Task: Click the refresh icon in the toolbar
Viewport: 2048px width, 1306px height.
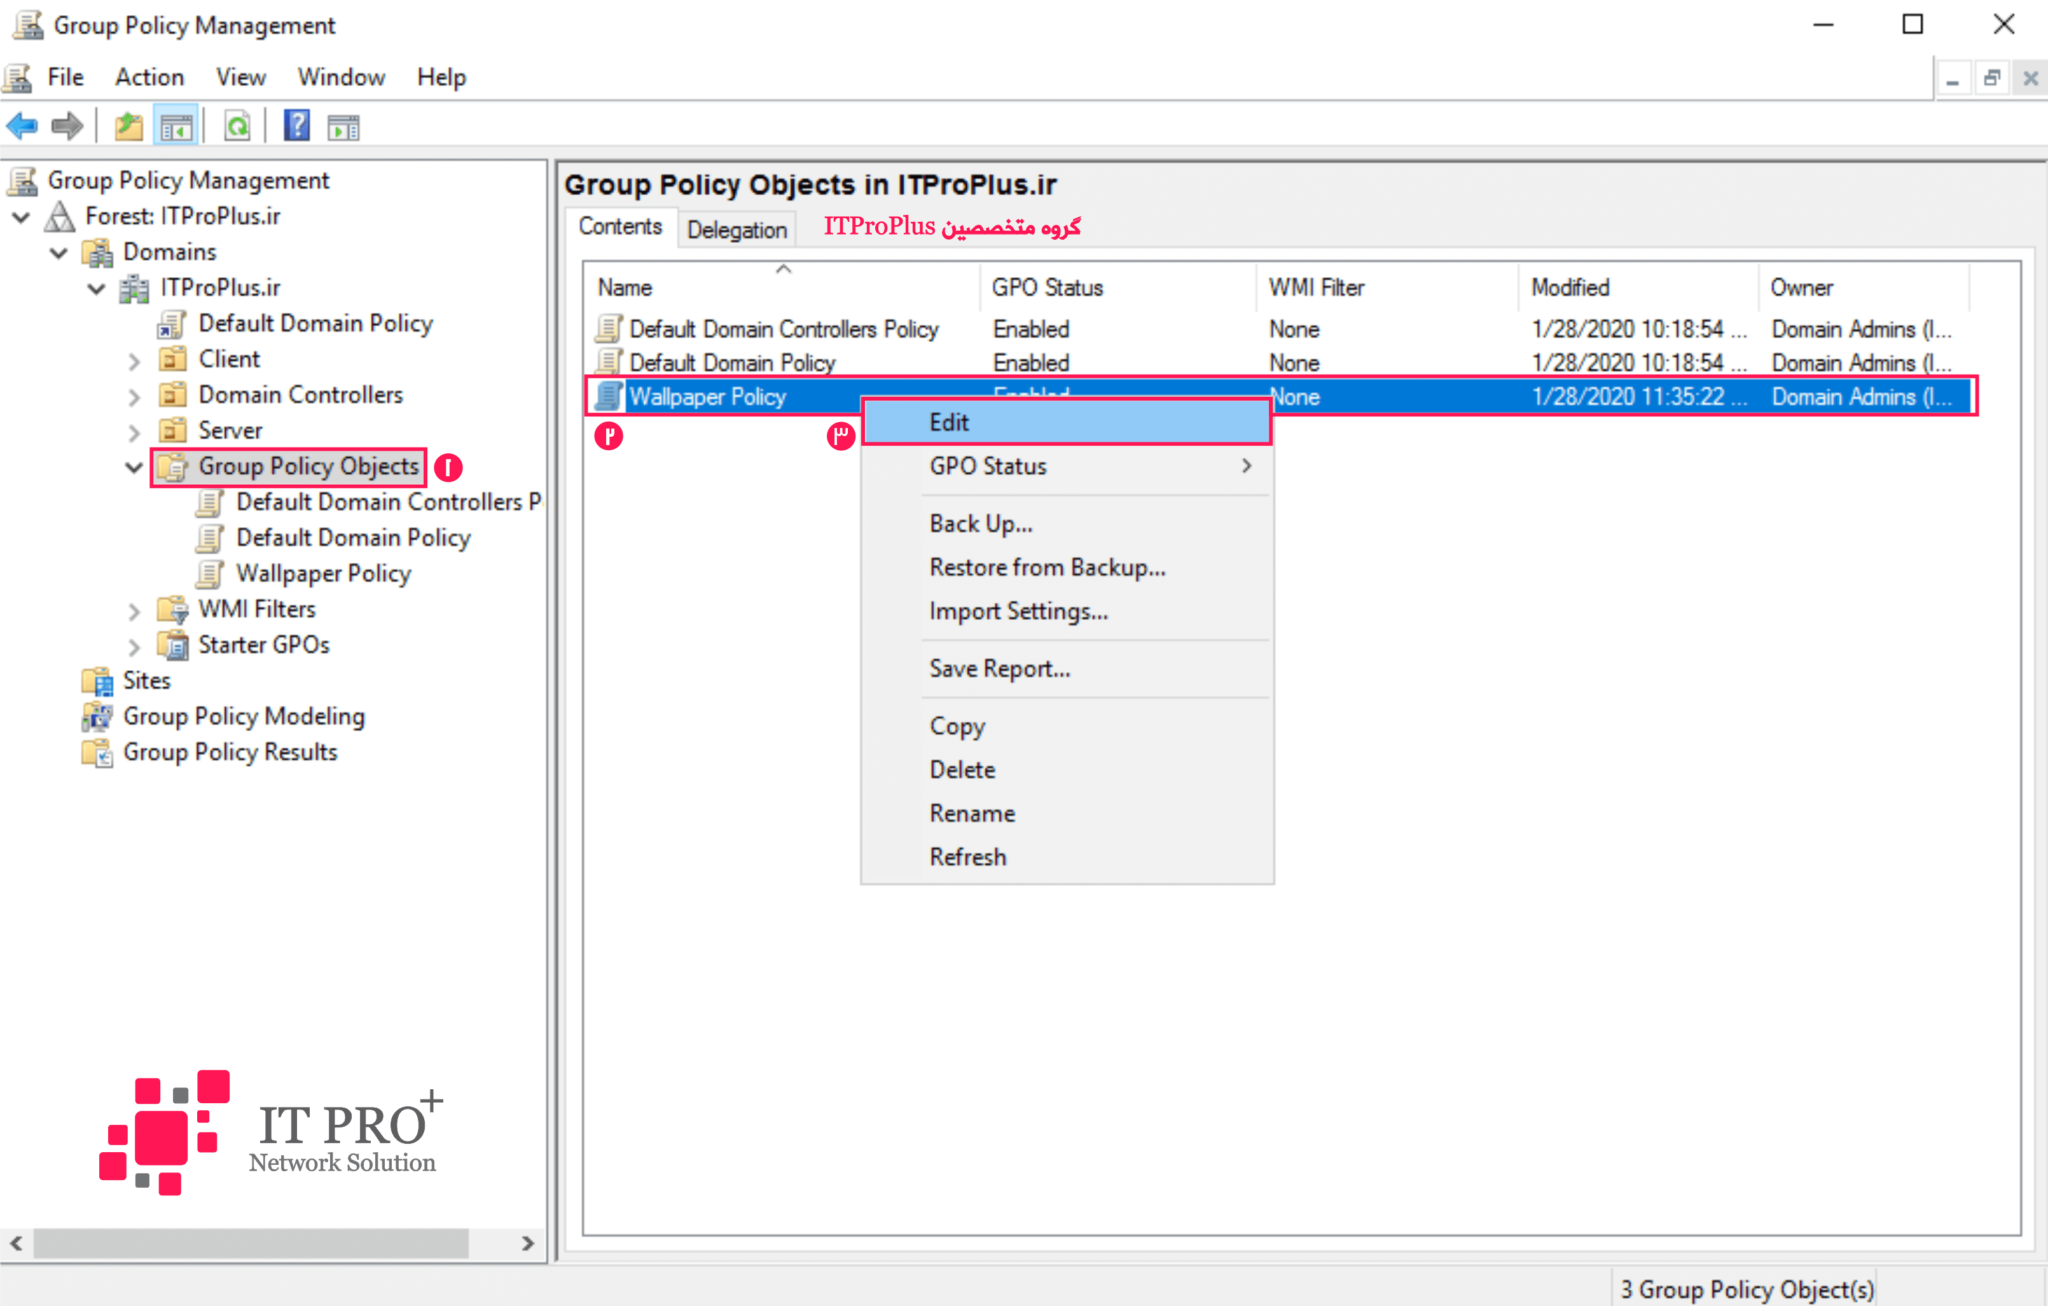Action: click(236, 125)
